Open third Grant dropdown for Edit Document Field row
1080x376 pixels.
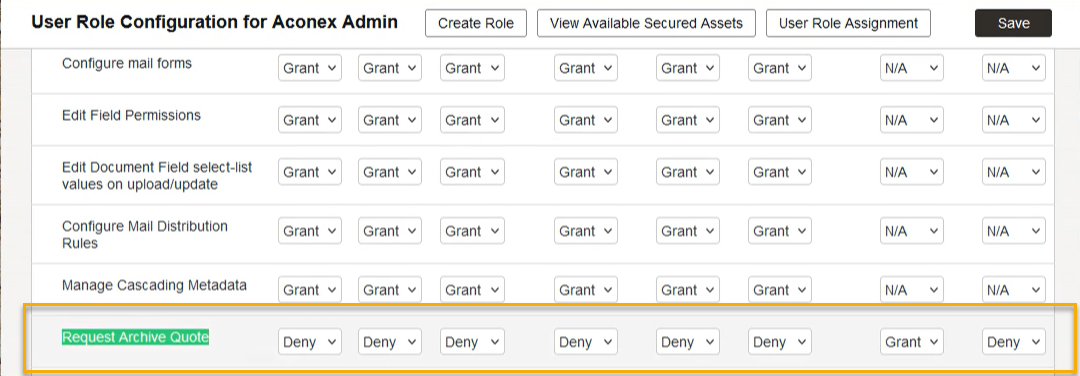click(x=472, y=172)
